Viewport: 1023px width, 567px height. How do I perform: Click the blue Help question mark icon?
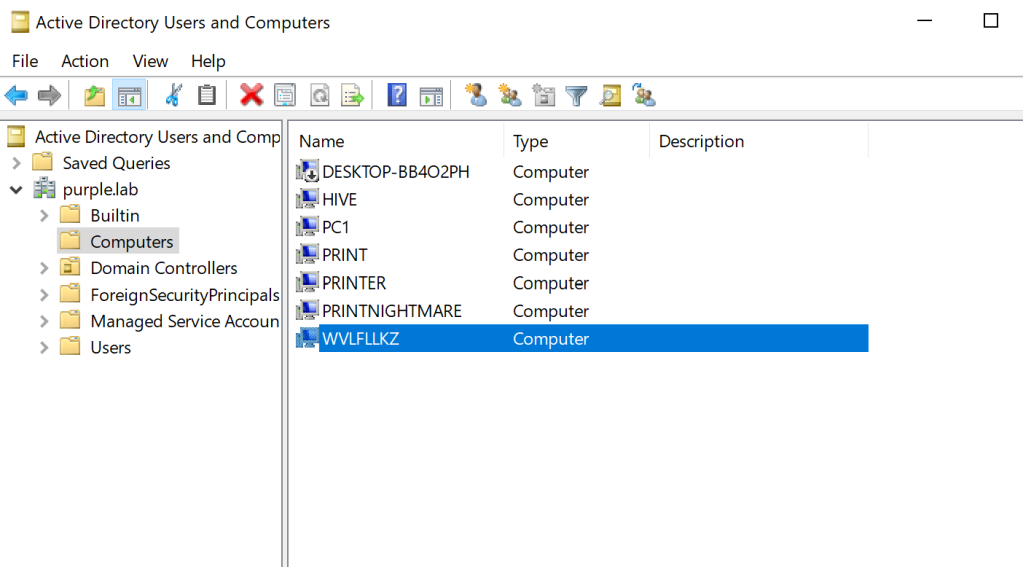tap(397, 96)
